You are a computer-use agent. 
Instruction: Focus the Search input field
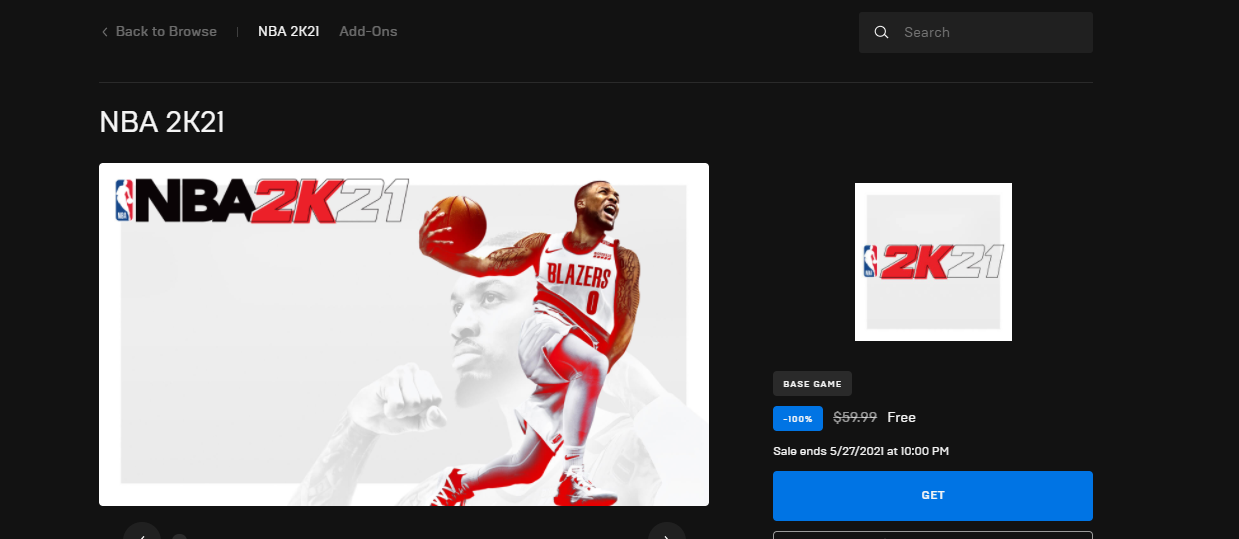(x=976, y=32)
